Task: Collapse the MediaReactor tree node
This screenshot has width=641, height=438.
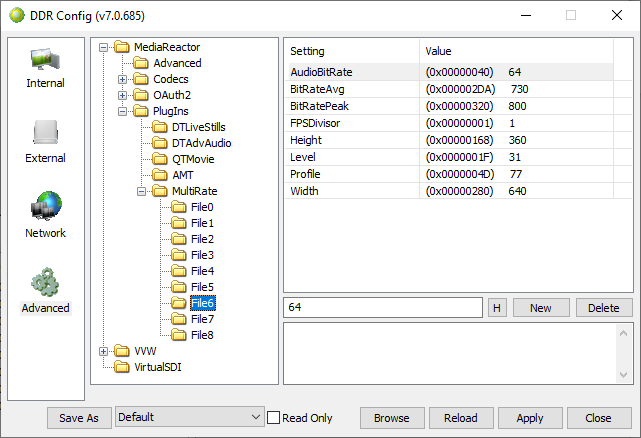Action: 103,47
